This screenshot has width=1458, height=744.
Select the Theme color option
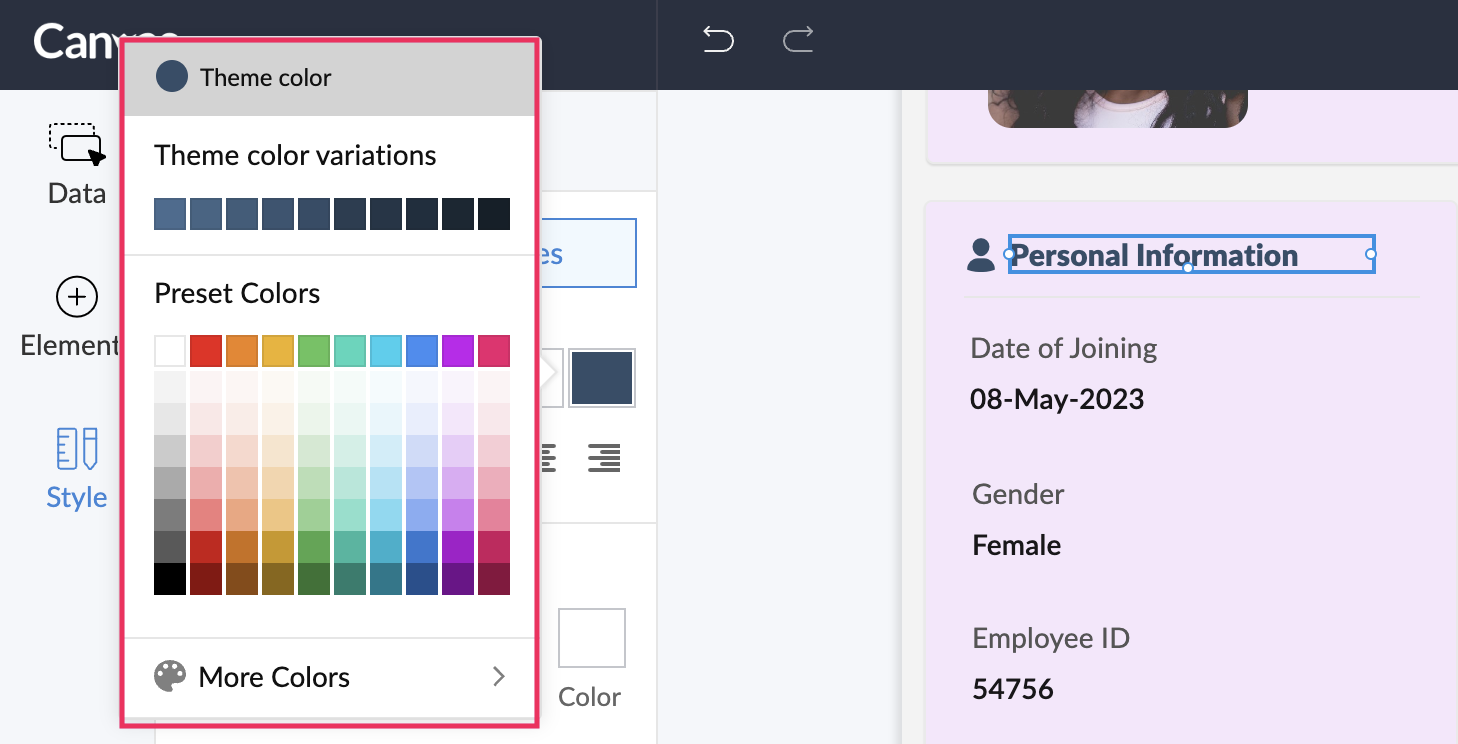(x=329, y=78)
